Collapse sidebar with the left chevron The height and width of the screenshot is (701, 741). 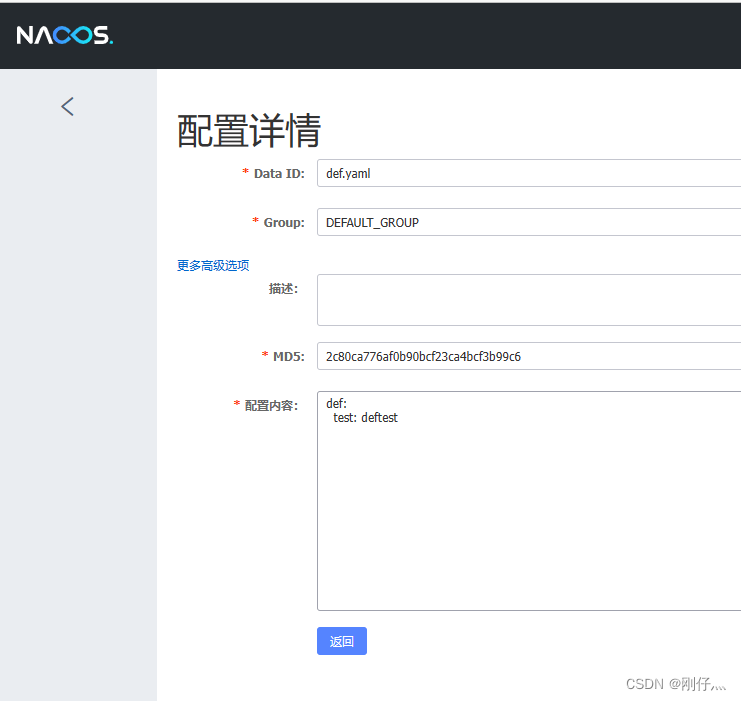[68, 106]
